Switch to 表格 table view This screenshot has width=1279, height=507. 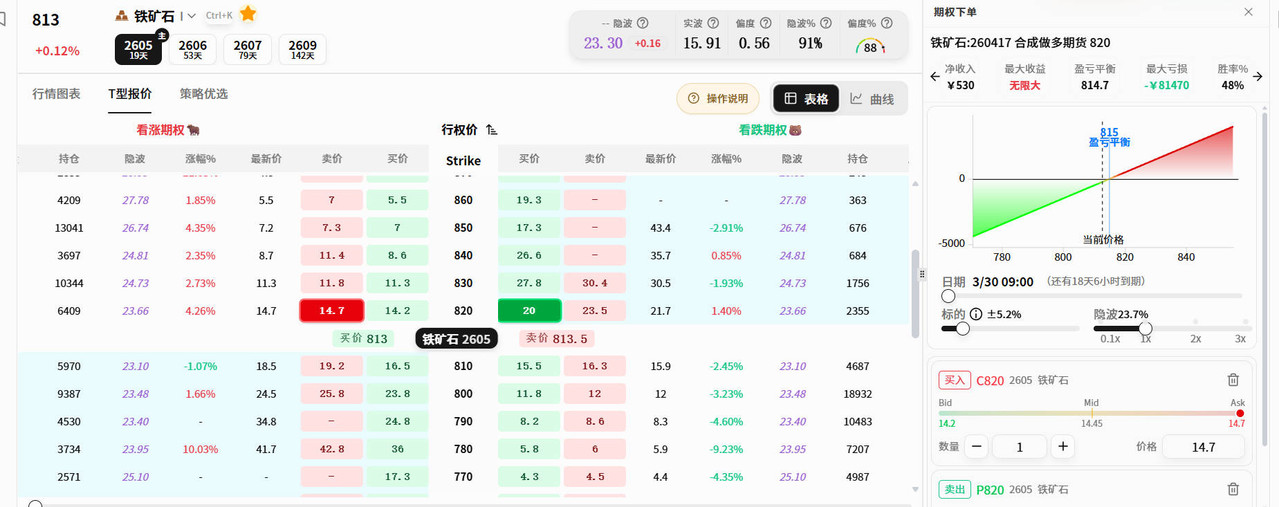[806, 98]
